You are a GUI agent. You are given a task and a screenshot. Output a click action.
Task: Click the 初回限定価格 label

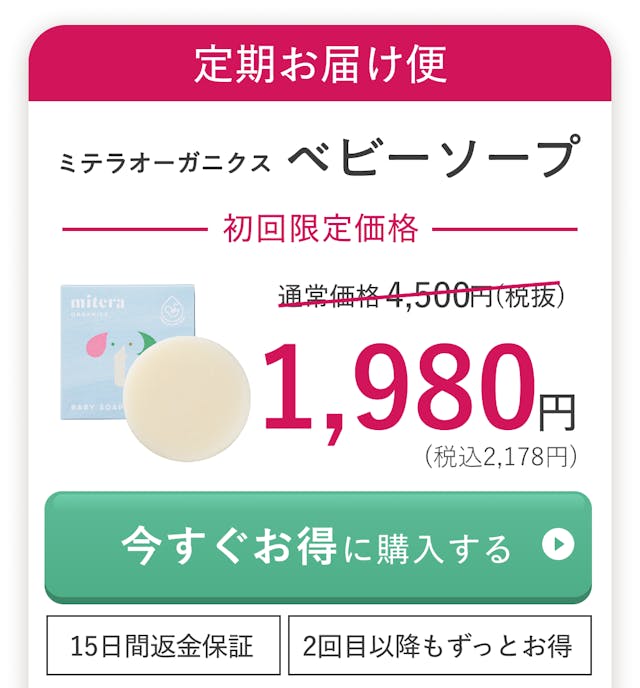point(320,229)
